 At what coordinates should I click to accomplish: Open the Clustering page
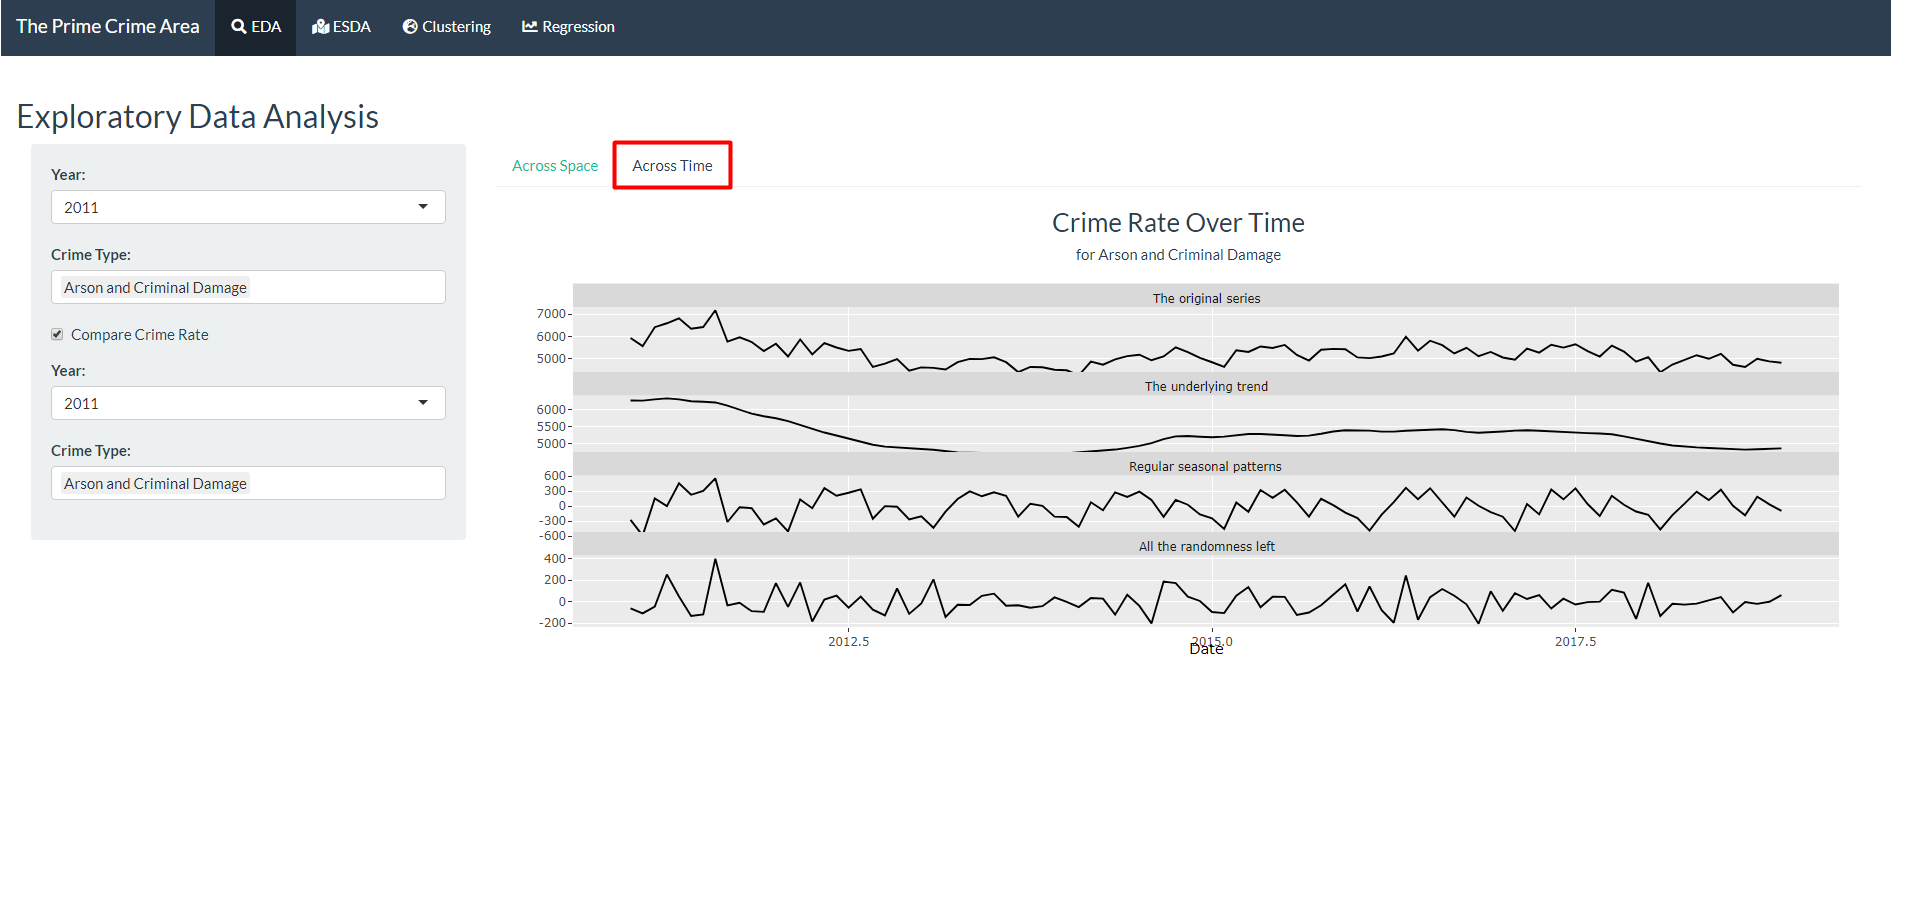[456, 27]
